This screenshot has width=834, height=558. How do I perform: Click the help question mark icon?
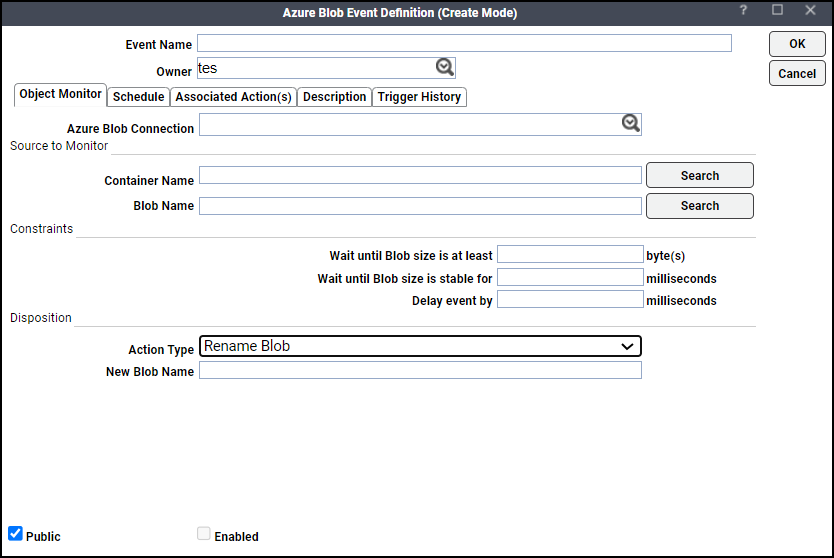point(743,10)
